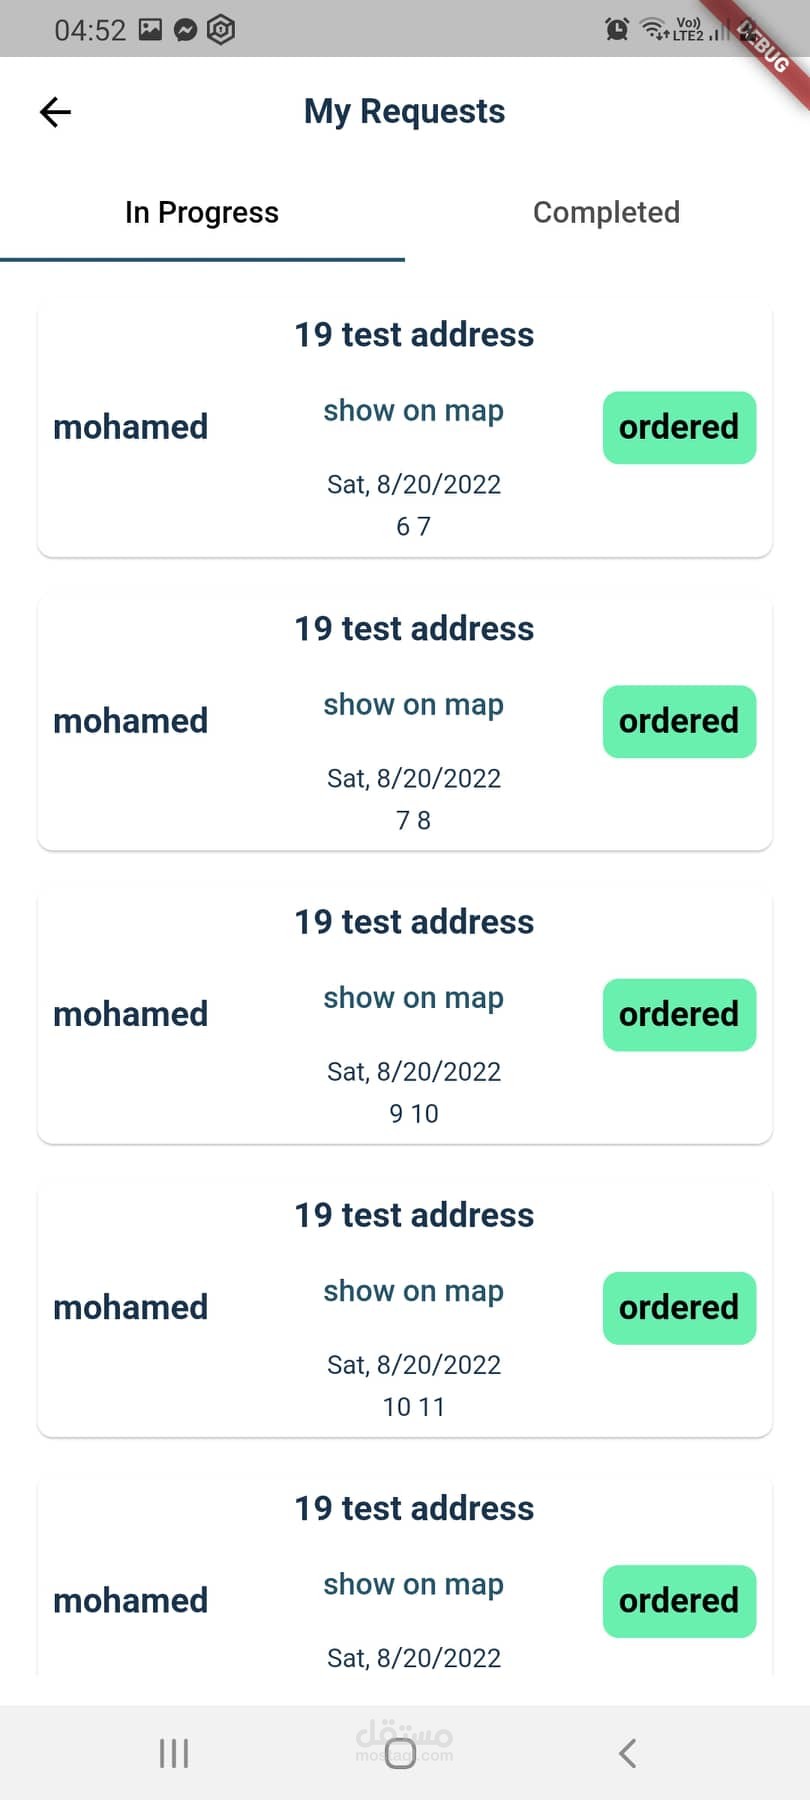Open Android recent apps button
810x1800 pixels.
click(174, 1753)
